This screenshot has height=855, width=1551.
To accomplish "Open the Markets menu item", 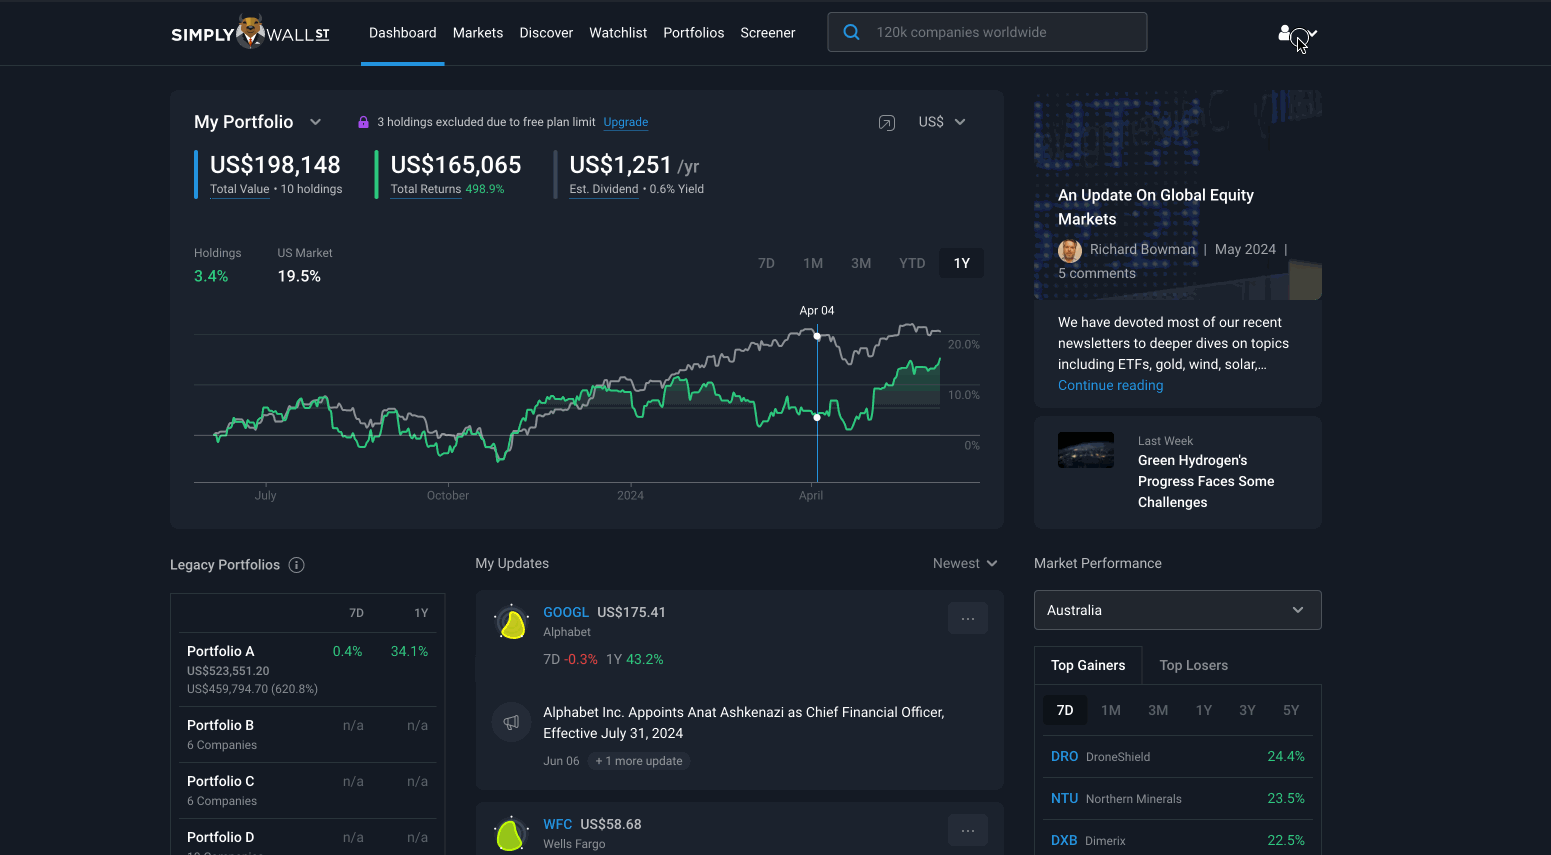I will point(478,33).
